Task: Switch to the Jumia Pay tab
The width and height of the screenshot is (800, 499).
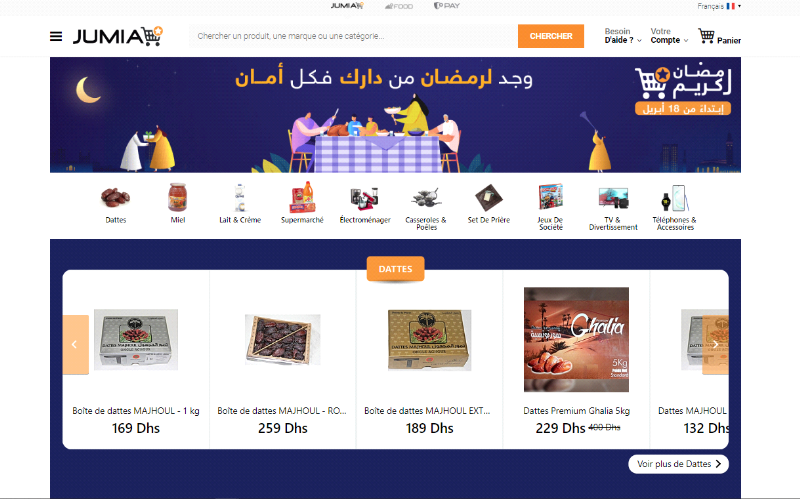Action: point(446,6)
